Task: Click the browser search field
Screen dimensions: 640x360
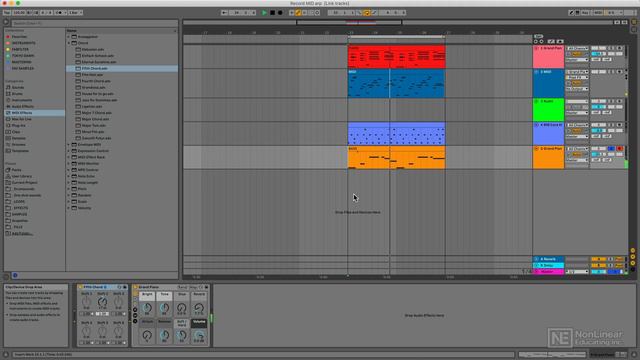Action: (x=94, y=23)
